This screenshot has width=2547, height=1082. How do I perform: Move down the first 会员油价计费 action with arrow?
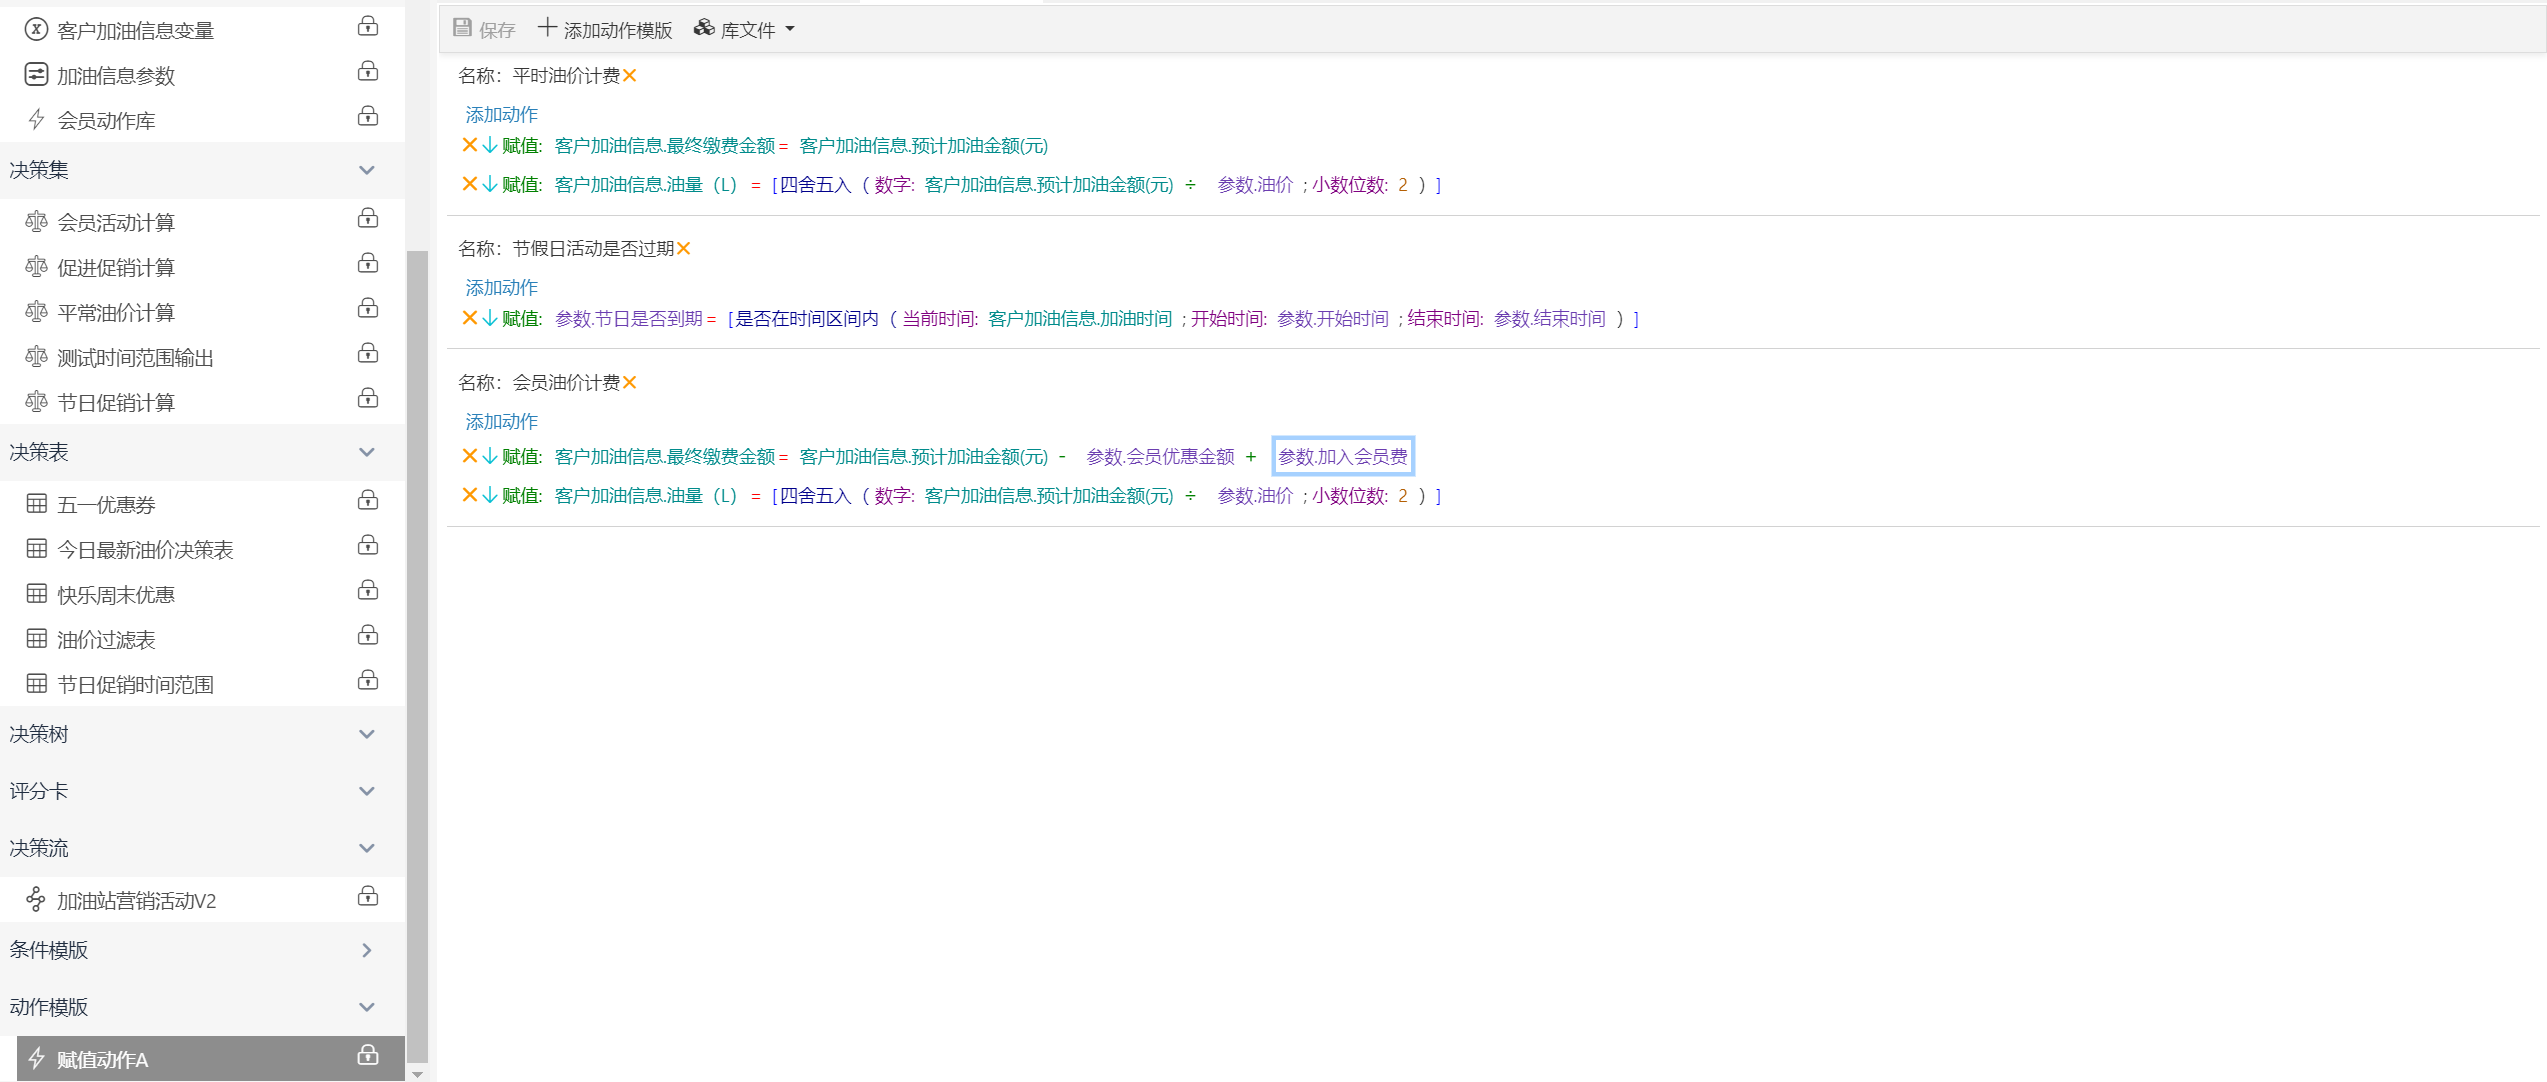pos(490,456)
